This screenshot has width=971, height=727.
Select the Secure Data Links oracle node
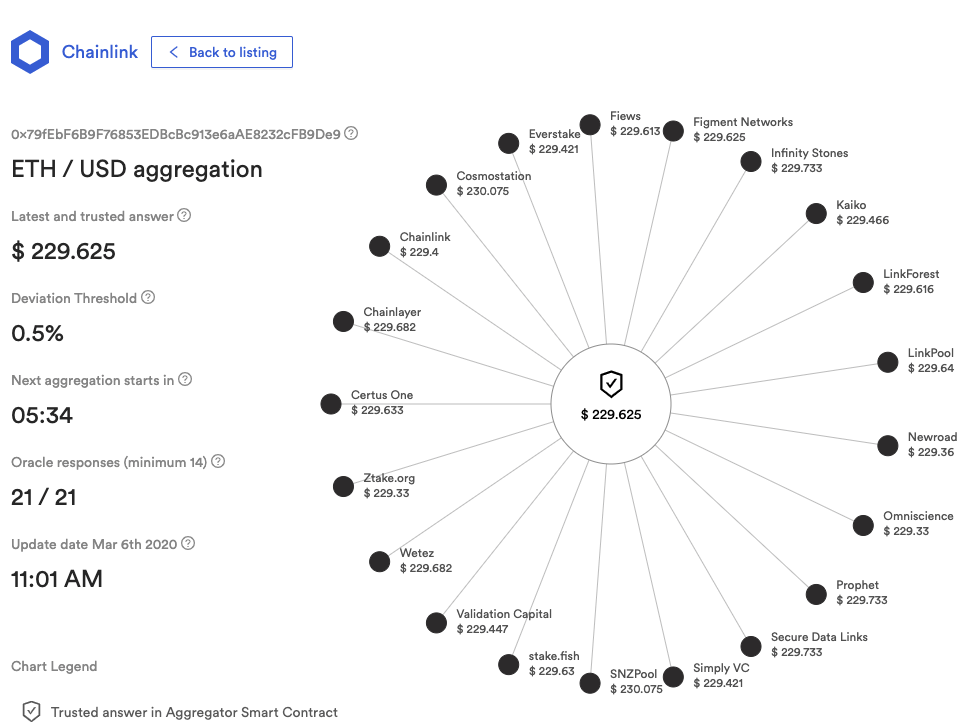751,646
